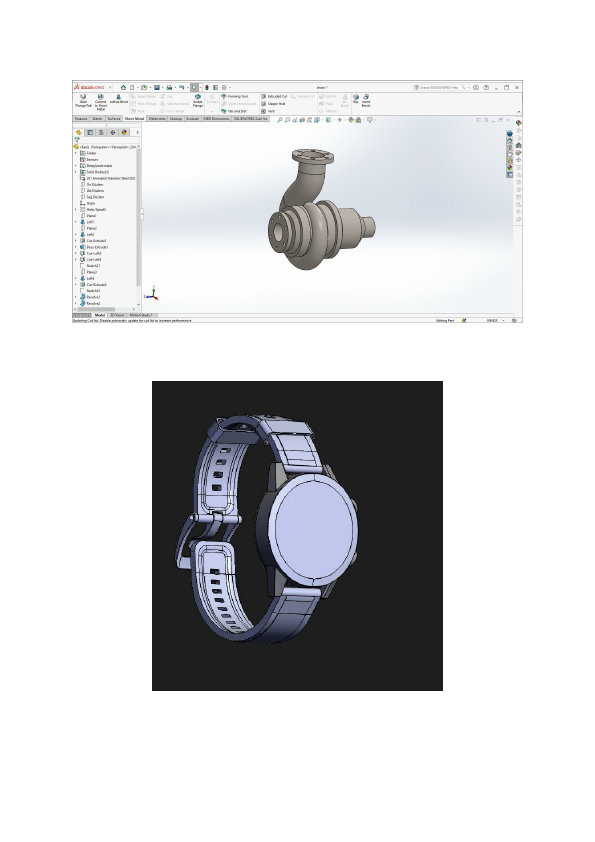Click the Help question mark icon

(486, 87)
